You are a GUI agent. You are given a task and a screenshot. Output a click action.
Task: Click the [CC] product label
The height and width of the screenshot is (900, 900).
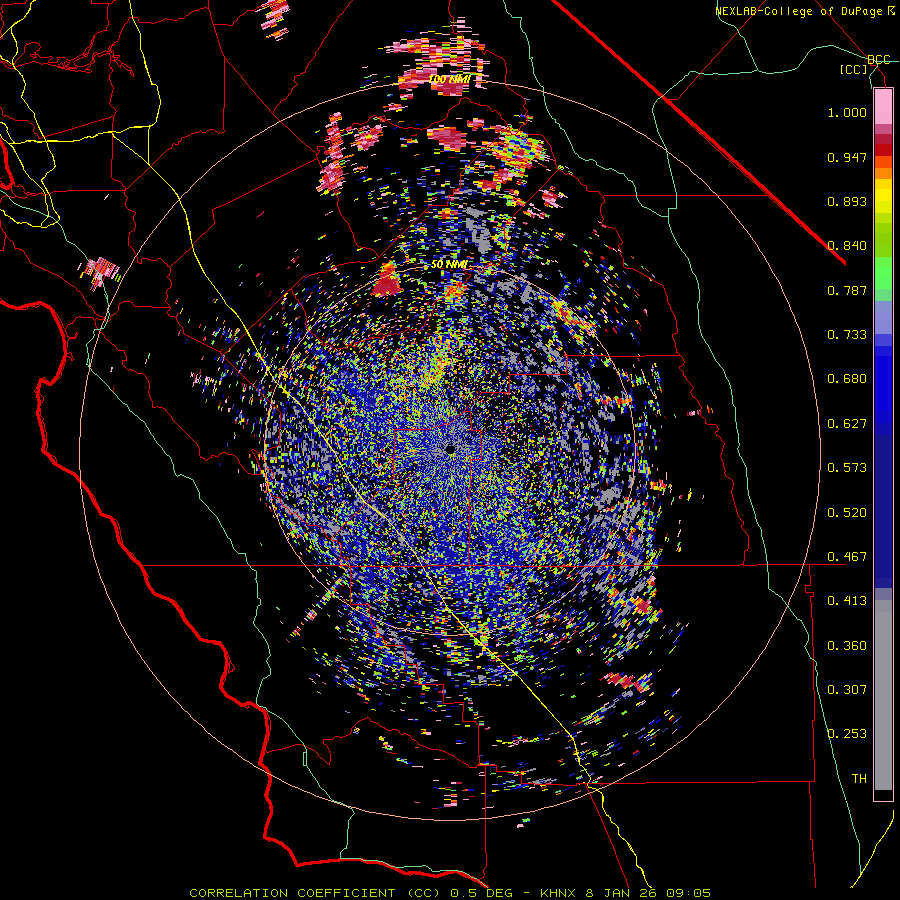click(x=854, y=69)
